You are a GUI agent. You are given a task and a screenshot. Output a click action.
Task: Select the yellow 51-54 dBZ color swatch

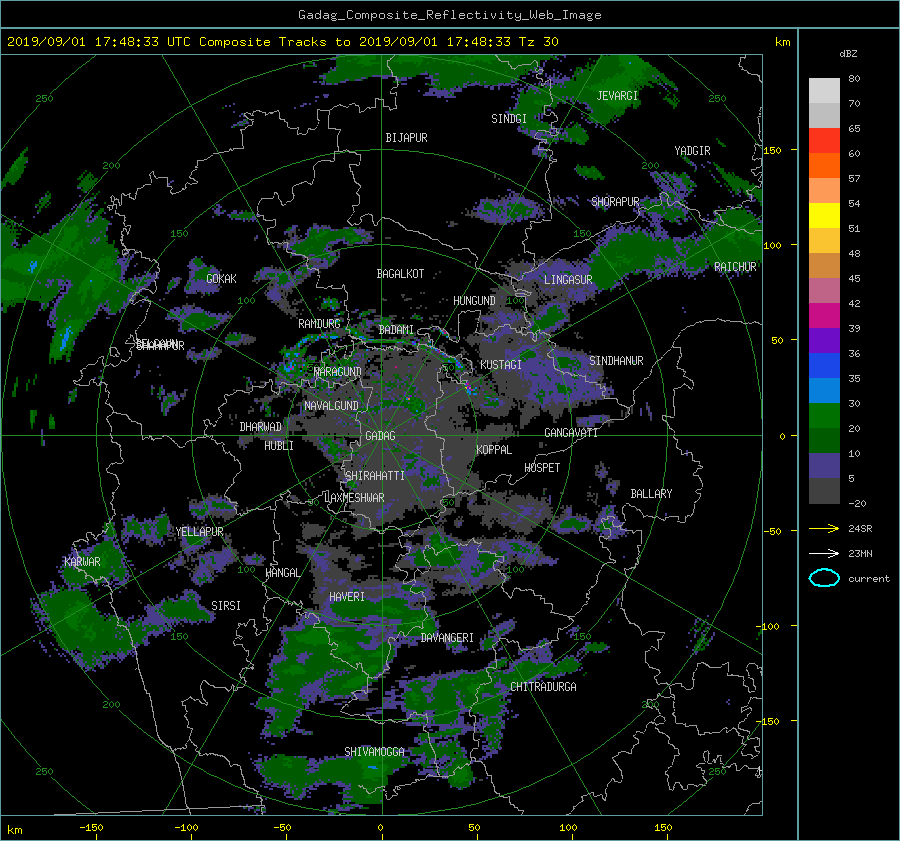[x=824, y=215]
